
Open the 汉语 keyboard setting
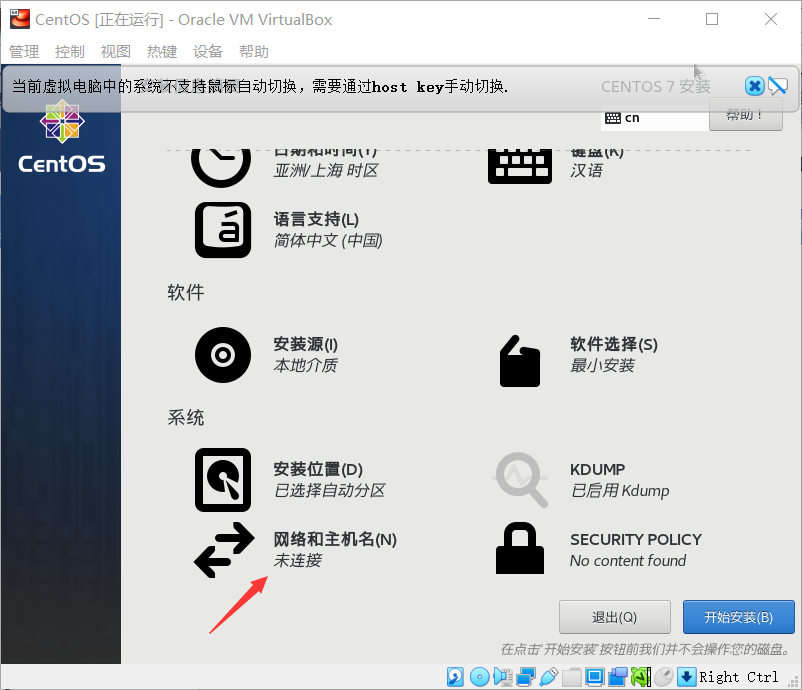(x=587, y=170)
